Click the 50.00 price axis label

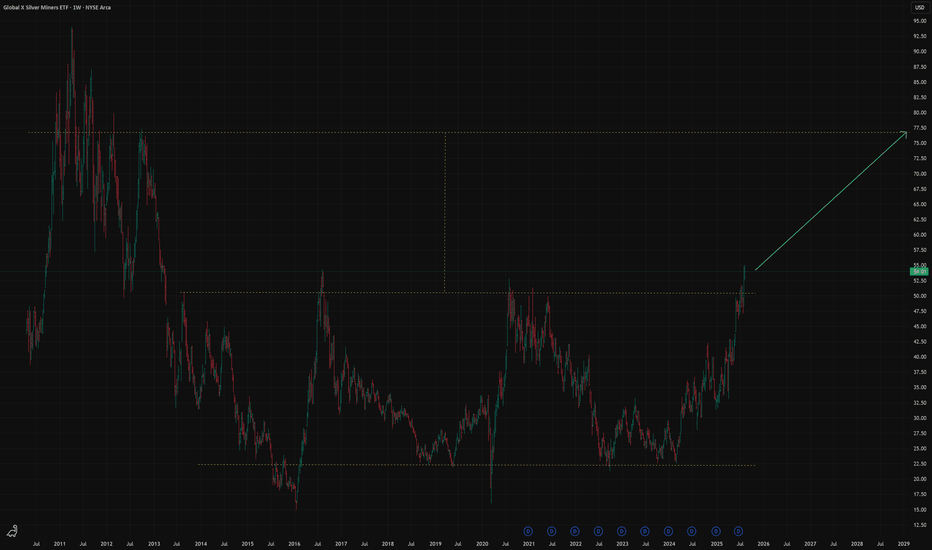[x=920, y=296]
